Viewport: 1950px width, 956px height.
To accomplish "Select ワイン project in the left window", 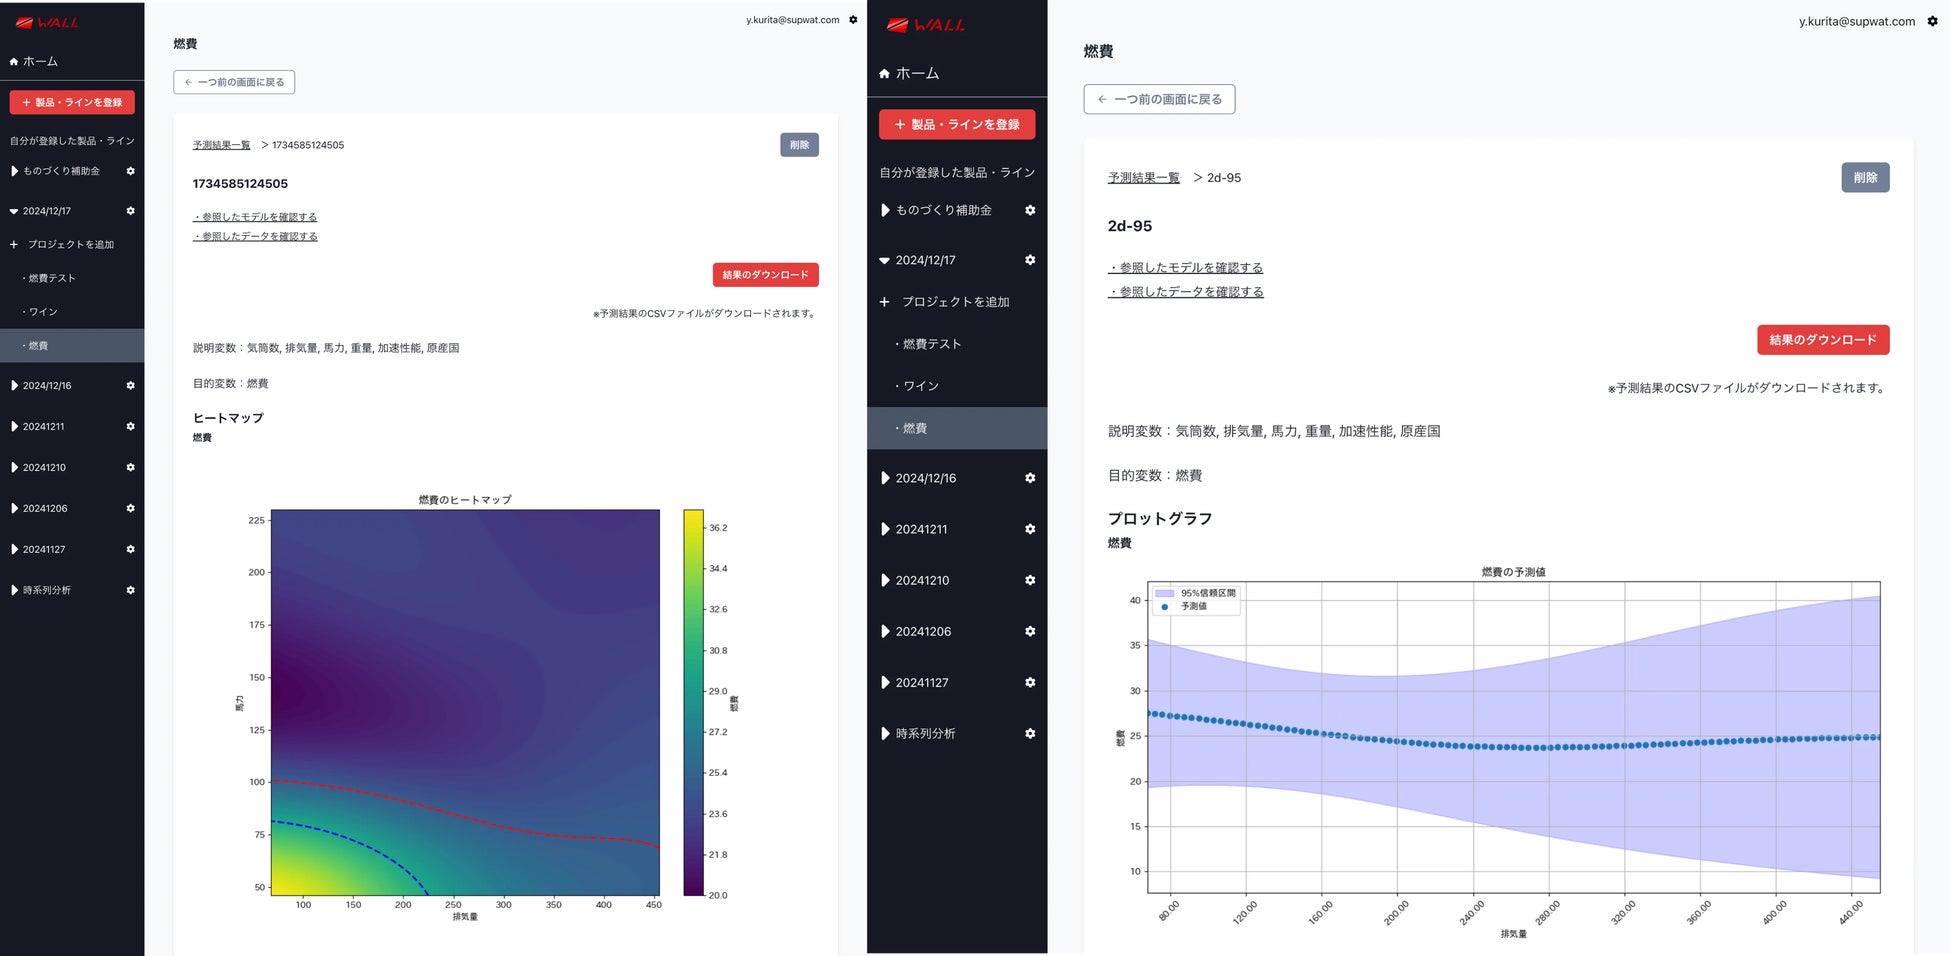I will click(40, 312).
